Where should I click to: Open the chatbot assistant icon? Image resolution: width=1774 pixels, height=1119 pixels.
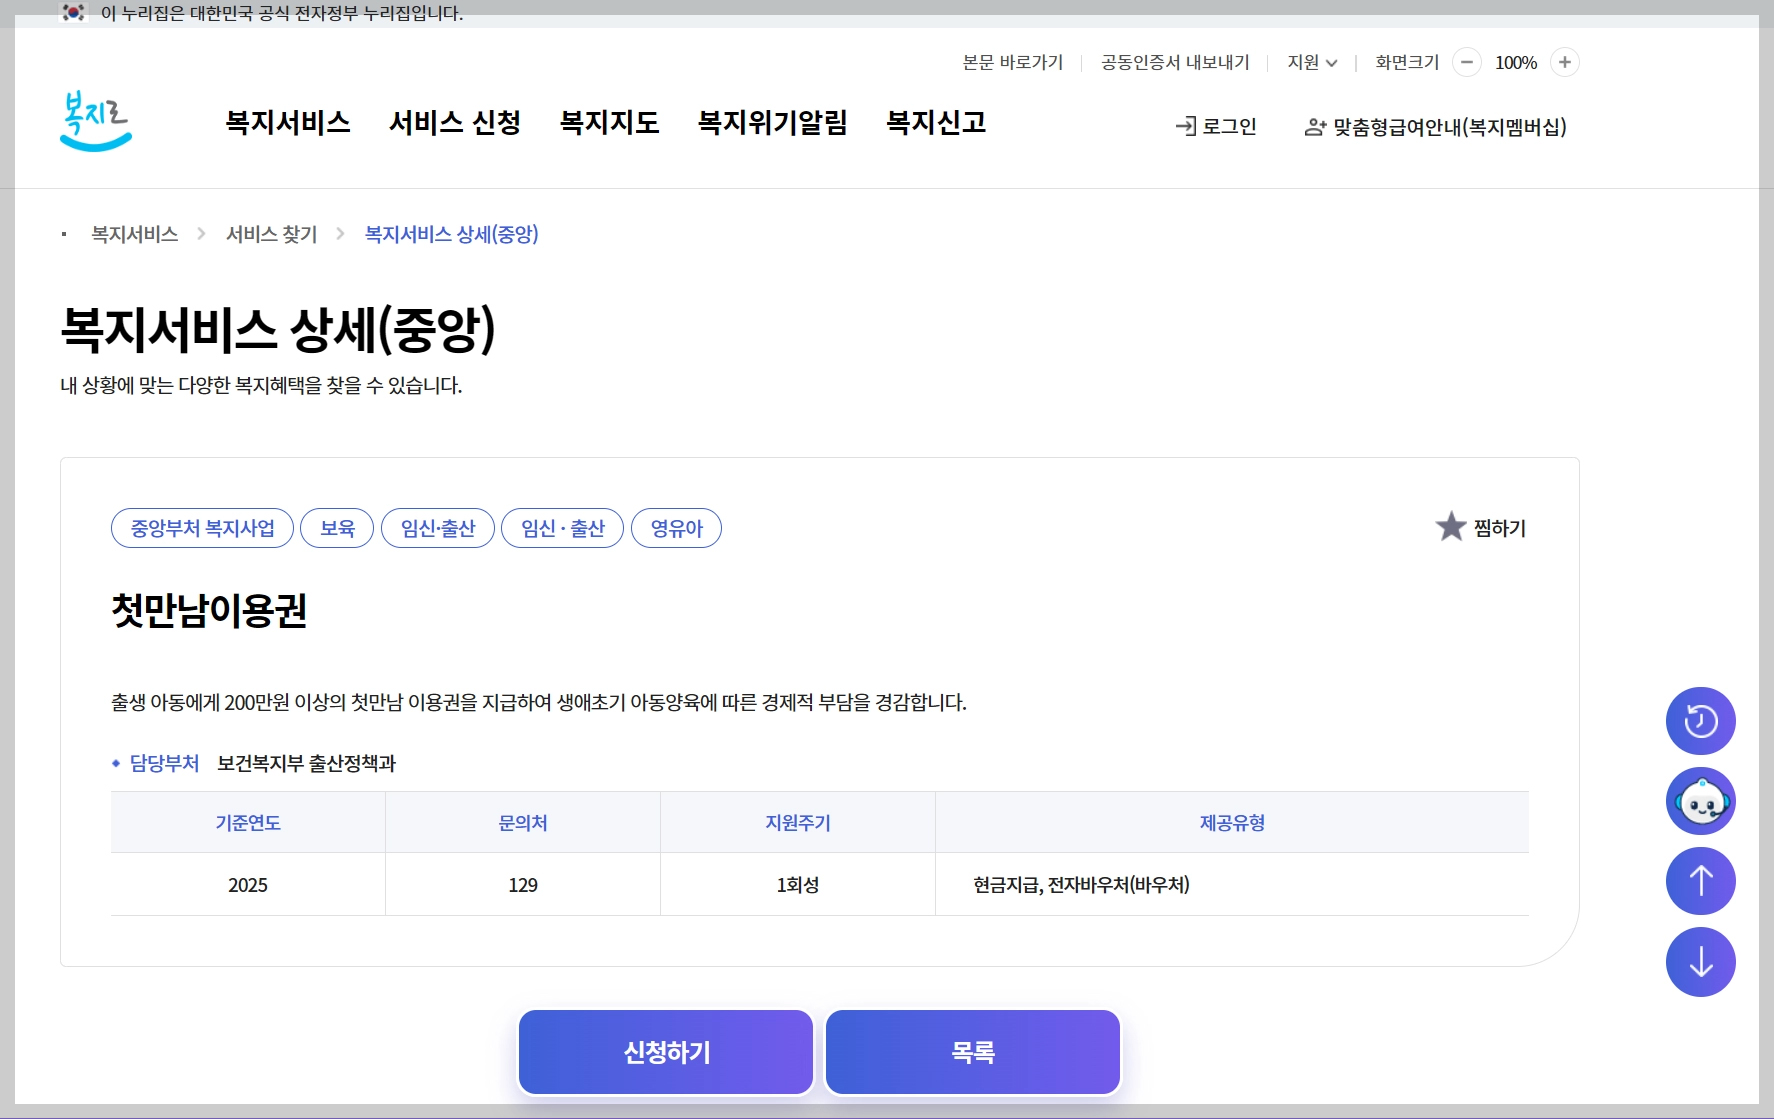[1701, 800]
